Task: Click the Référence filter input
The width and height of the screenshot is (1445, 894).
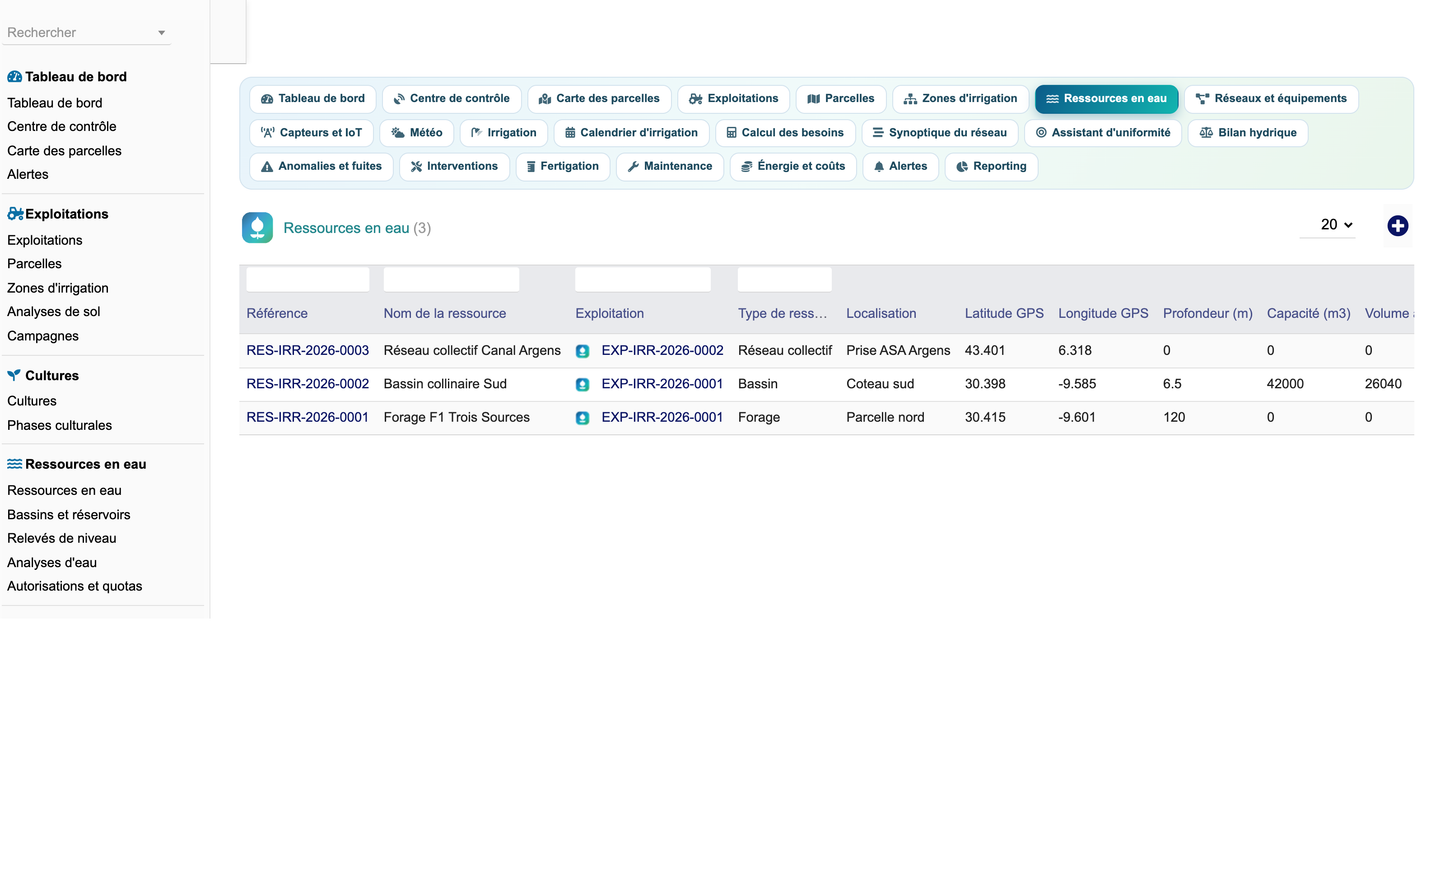Action: coord(308,279)
